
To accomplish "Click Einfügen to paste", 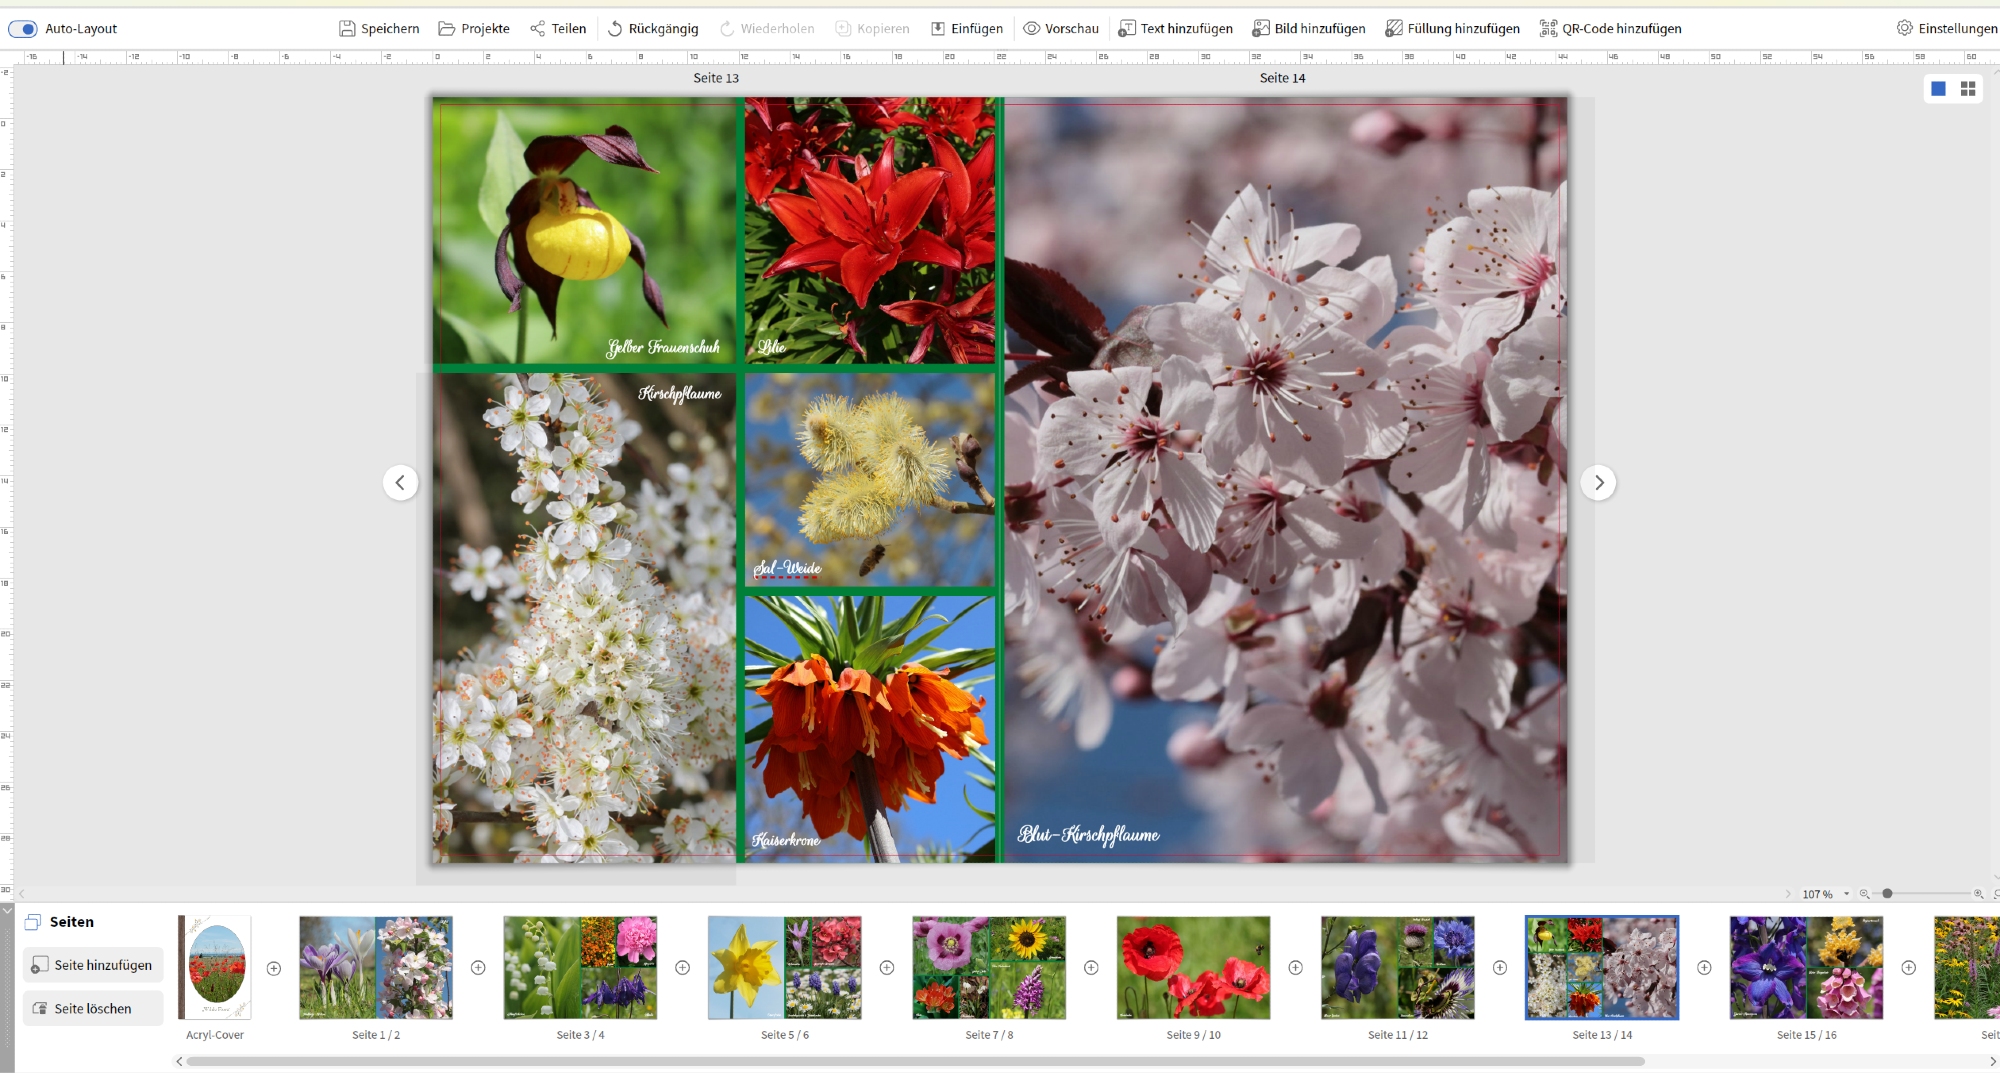I will tap(967, 29).
